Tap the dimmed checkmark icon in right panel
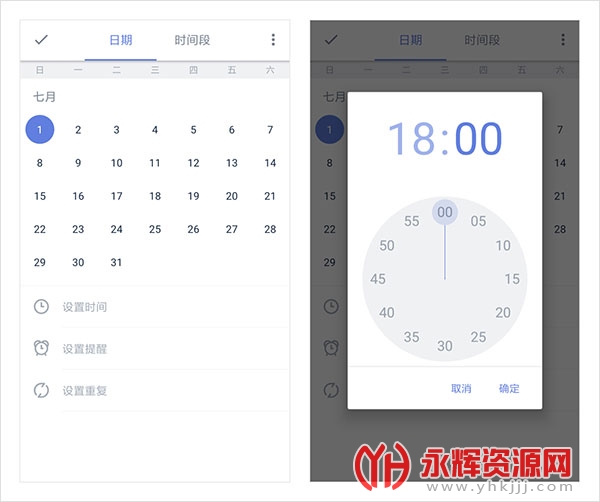Image resolution: width=600 pixels, height=502 pixels. 331,39
